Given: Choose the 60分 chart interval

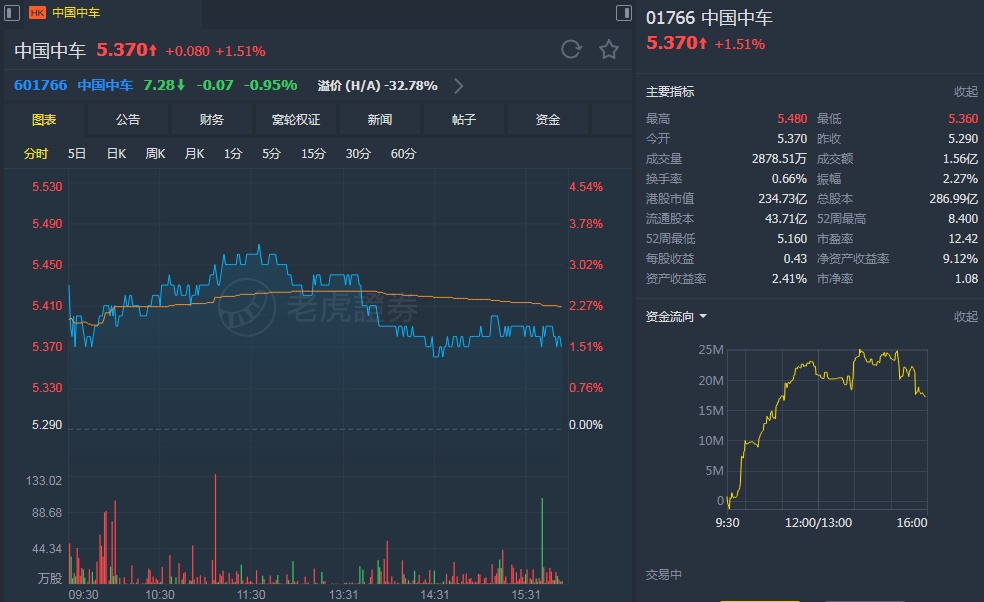Looking at the screenshot, I should (403, 154).
